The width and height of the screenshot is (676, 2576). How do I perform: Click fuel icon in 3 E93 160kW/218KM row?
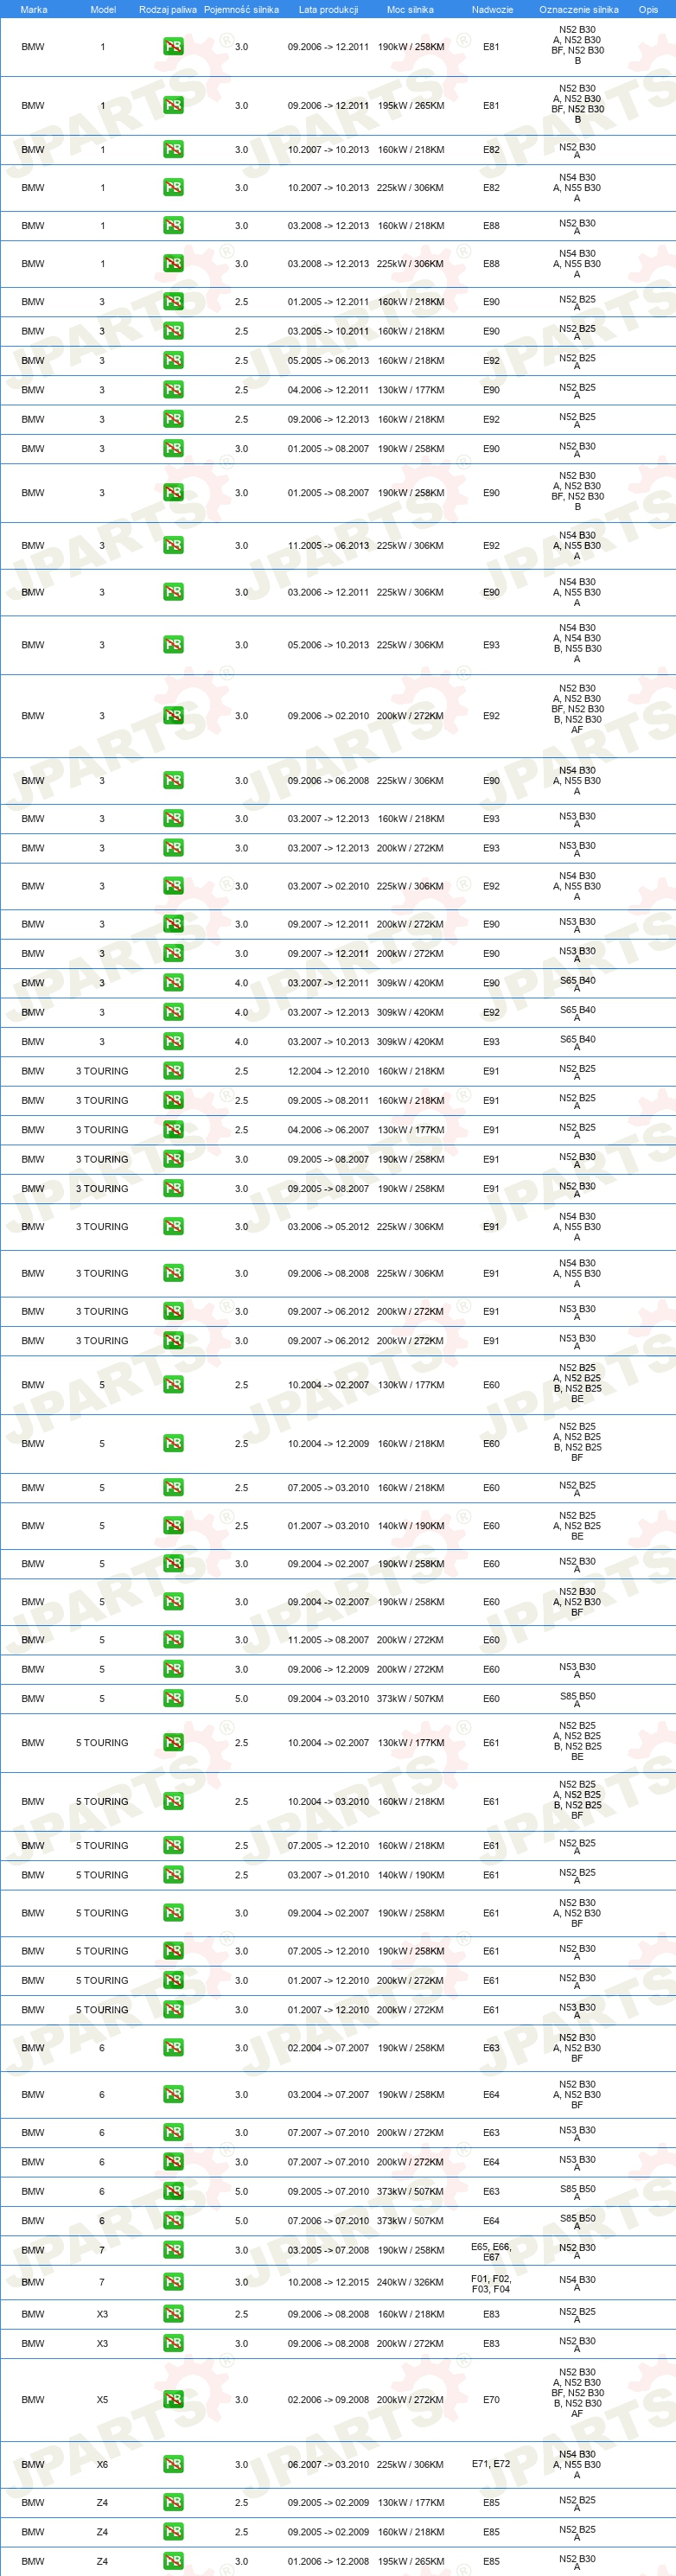[173, 818]
